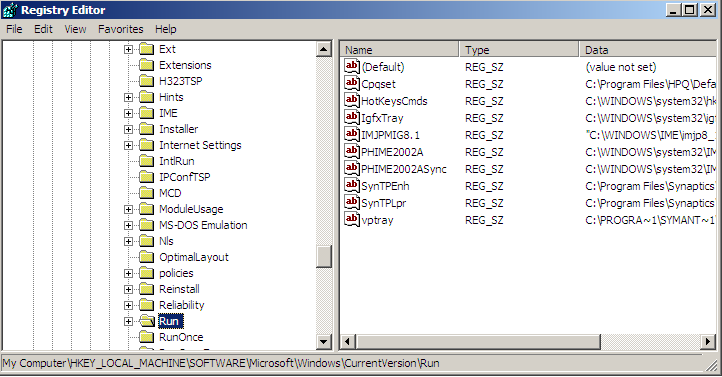
Task: Click the values pane horizontal scroll thumb
Action: point(478,342)
